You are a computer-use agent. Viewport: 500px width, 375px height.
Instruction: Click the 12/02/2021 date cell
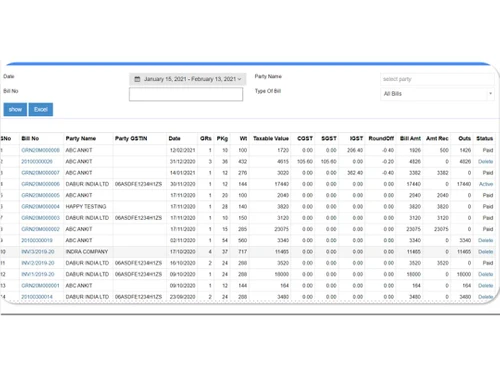coord(183,150)
